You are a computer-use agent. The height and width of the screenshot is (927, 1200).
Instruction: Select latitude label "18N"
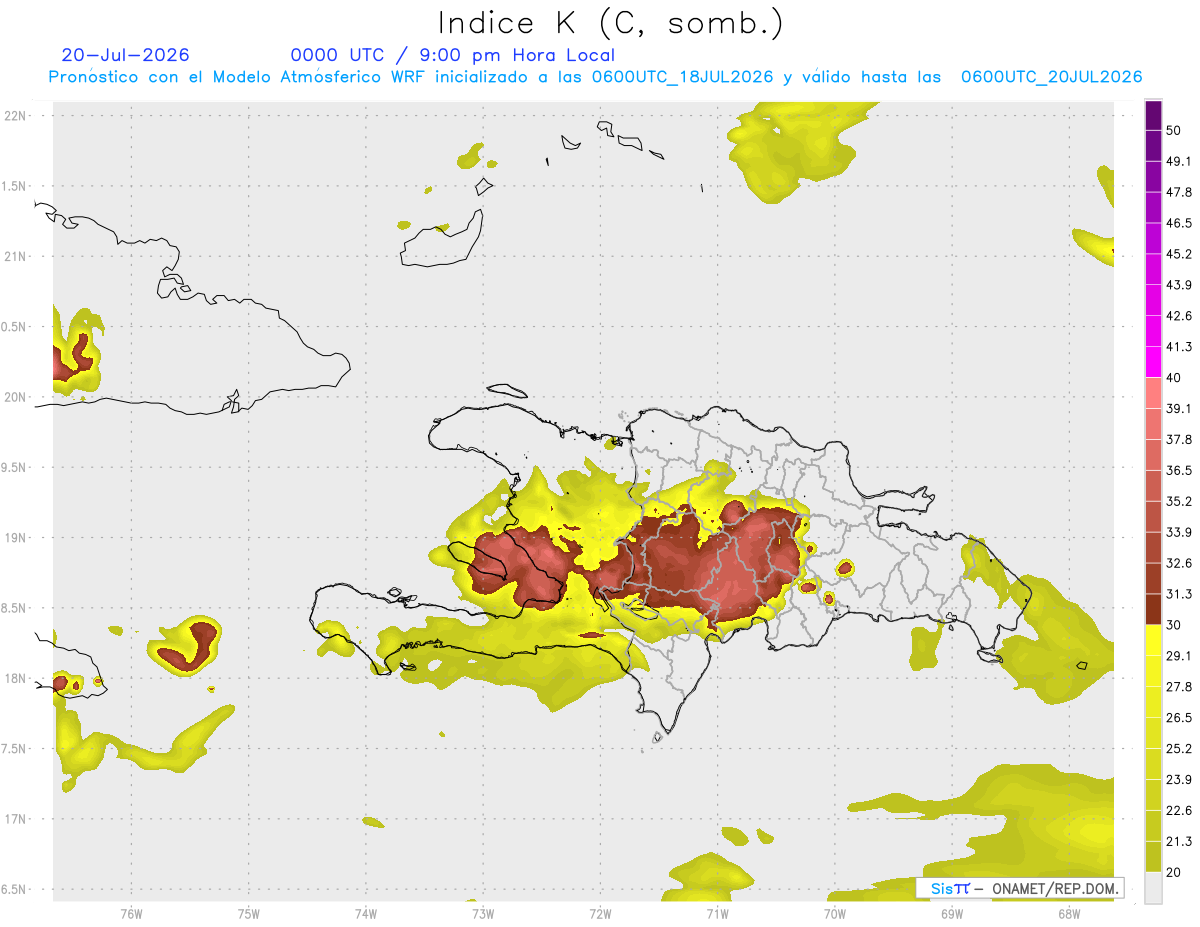(x=15, y=678)
